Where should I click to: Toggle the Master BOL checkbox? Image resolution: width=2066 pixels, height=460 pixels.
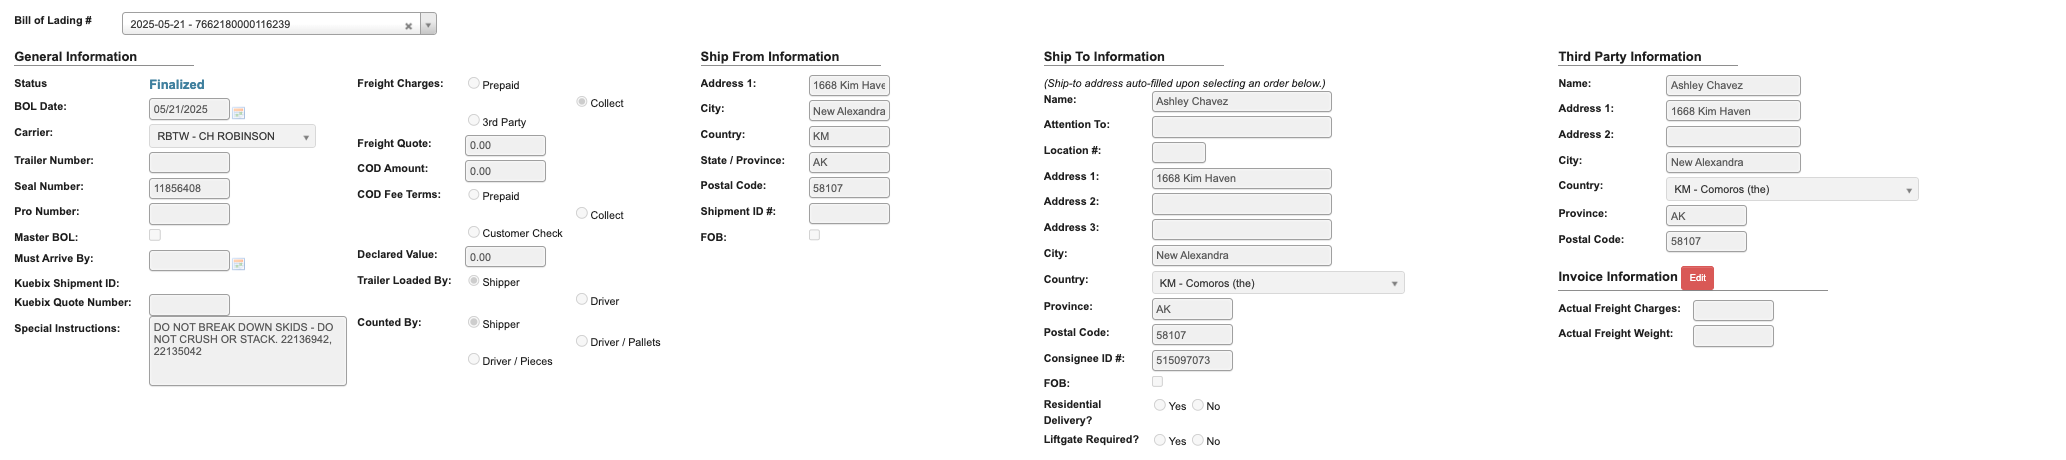click(x=155, y=235)
